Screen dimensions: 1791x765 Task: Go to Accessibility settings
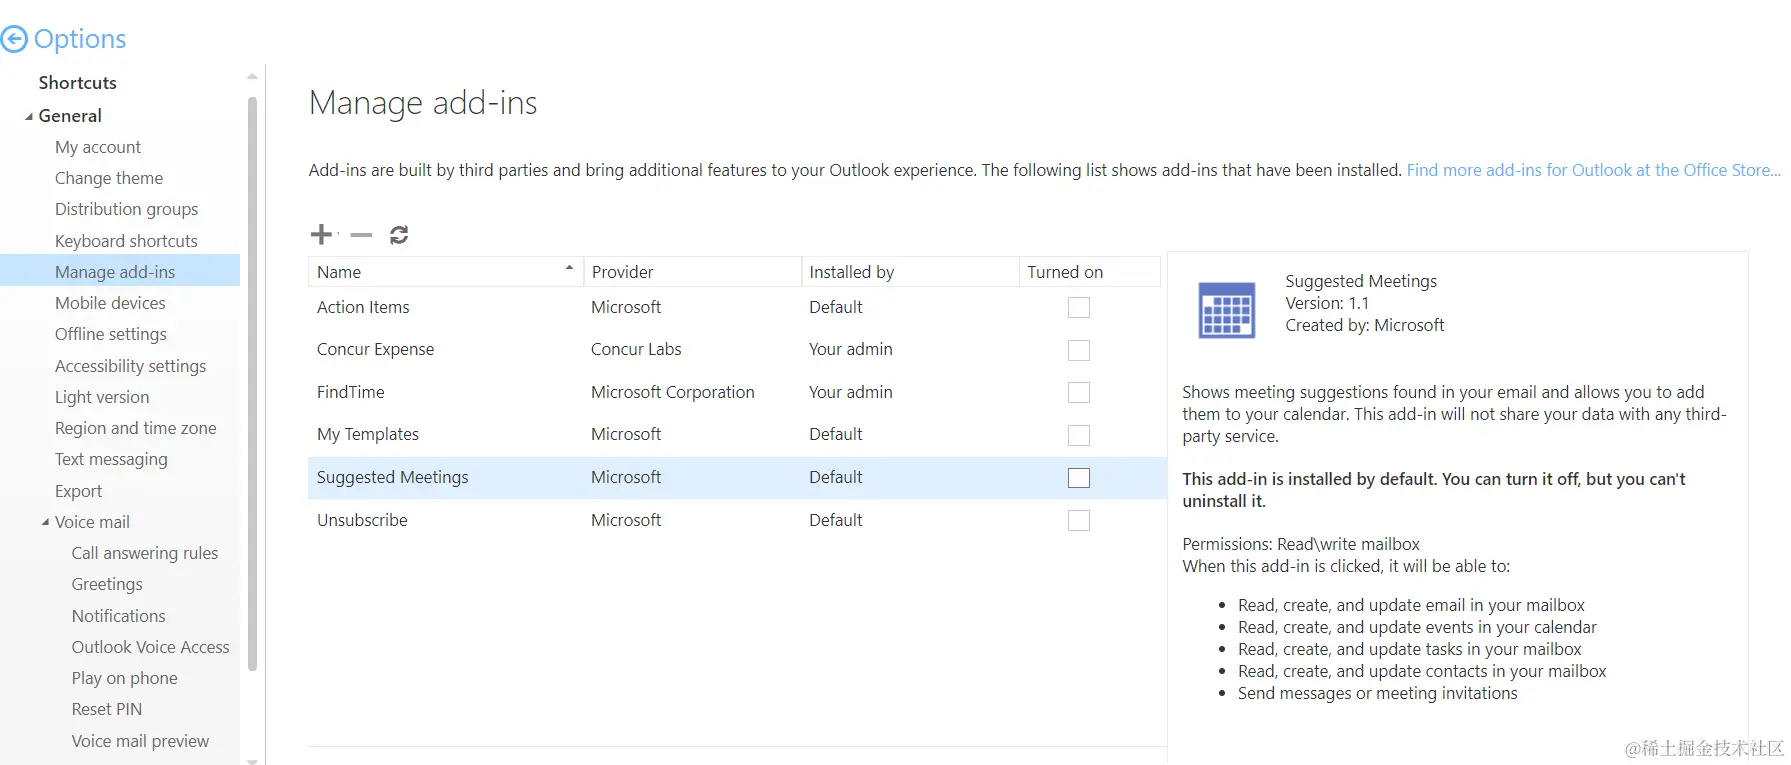tap(131, 366)
